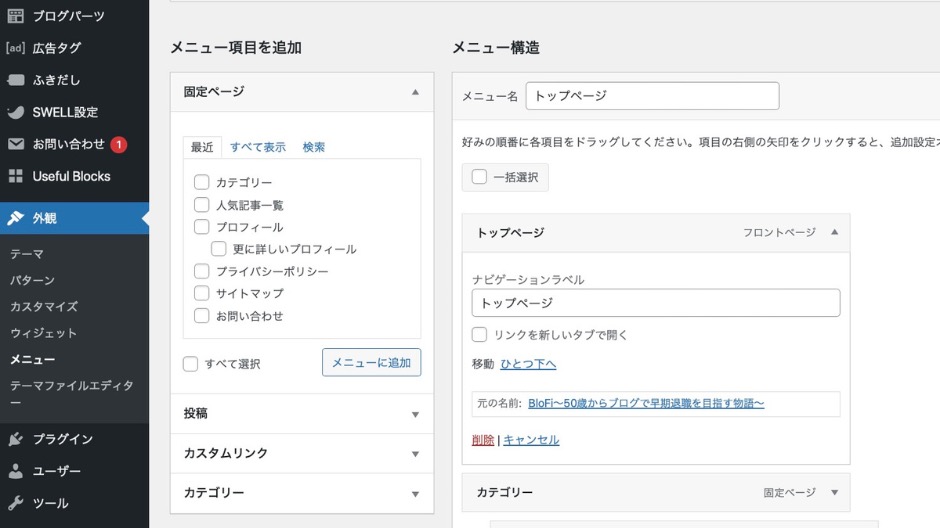The width and height of the screenshot is (940, 528).
Task: Open Useful Blocks grid icon
Action: [16, 176]
